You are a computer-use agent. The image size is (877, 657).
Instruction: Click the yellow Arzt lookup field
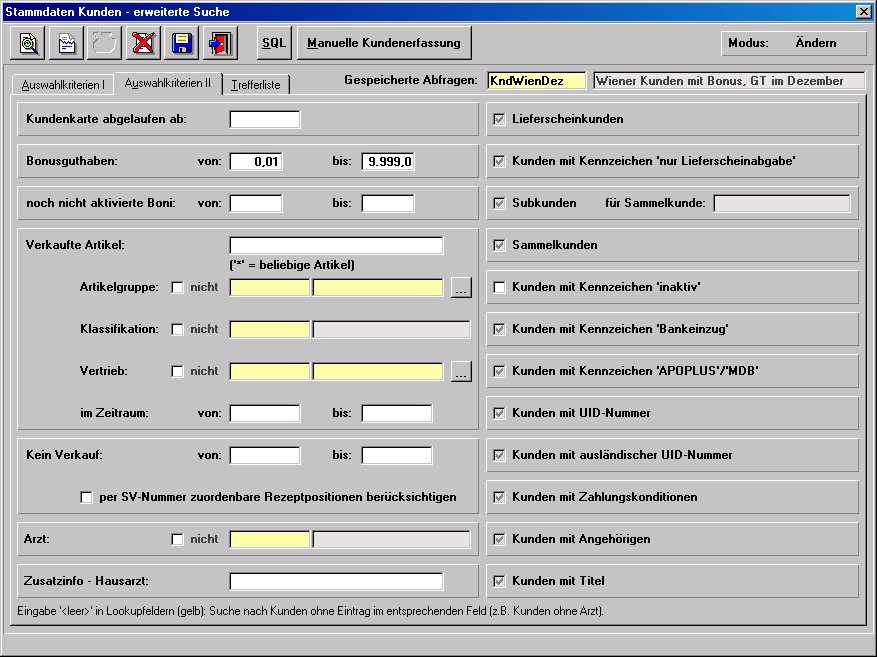click(x=270, y=540)
